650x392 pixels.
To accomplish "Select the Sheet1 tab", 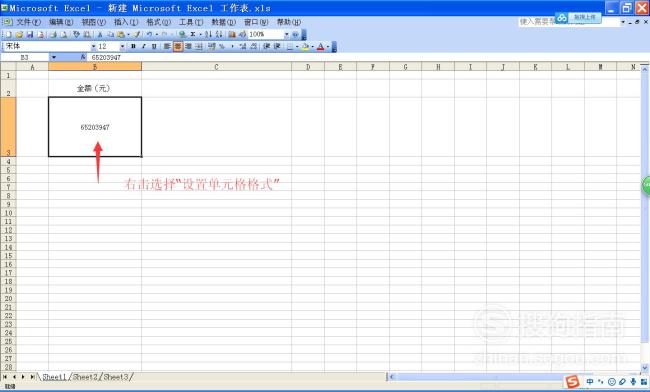I will tap(54, 377).
